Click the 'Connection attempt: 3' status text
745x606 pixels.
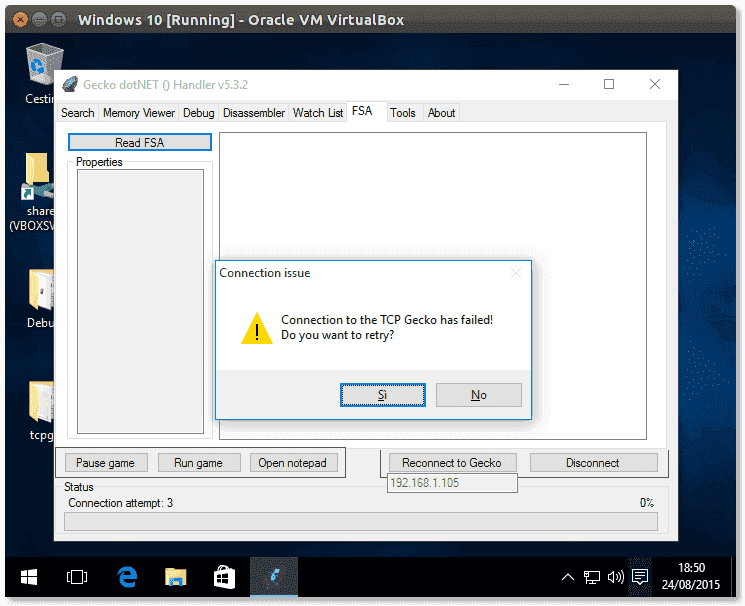pos(121,503)
